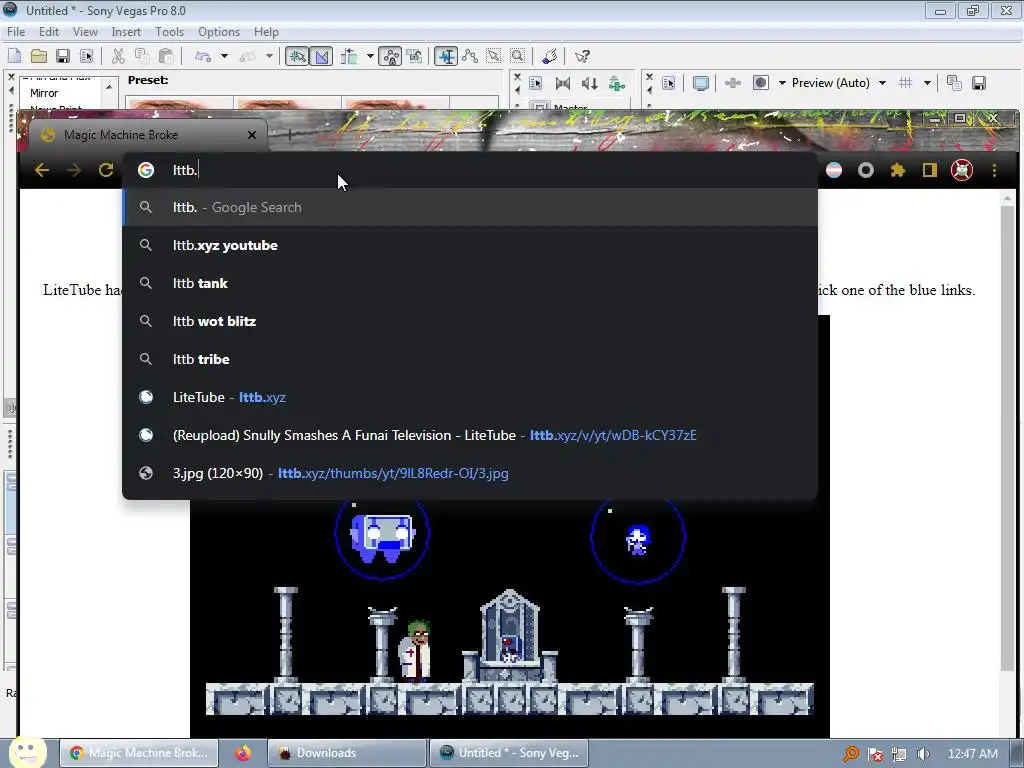Open a new browser tab with plus
This screenshot has width=1024, height=768.
click(289, 135)
